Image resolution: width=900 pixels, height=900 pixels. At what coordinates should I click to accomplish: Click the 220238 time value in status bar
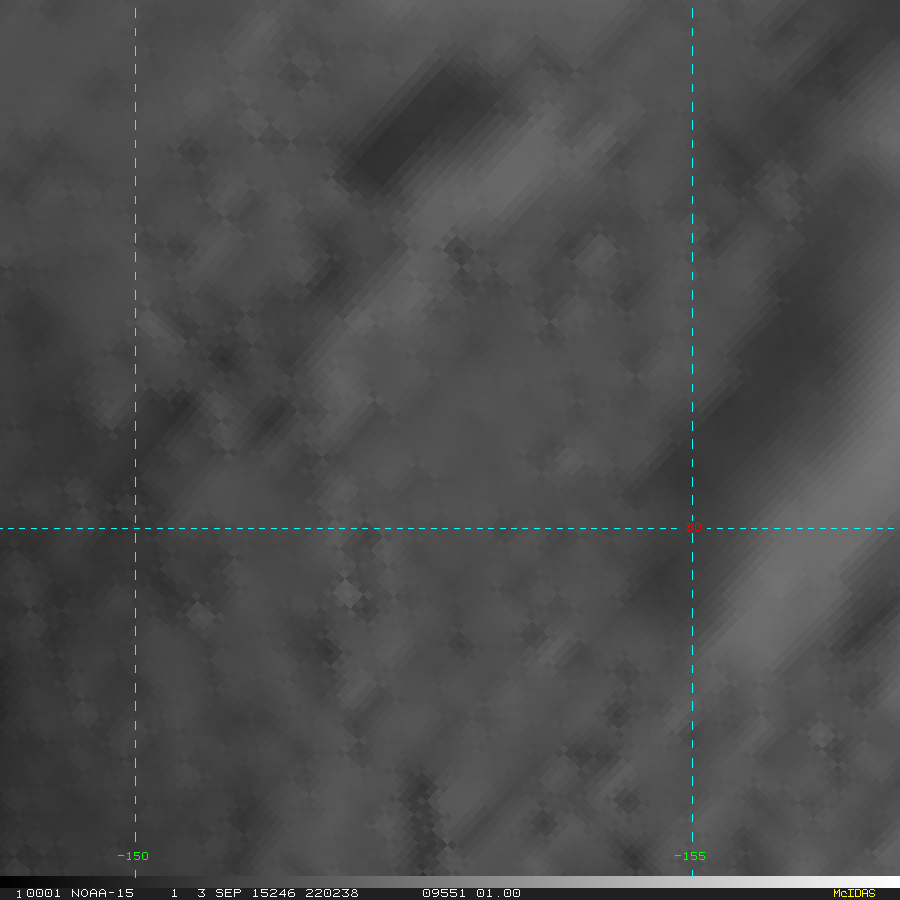tap(332, 893)
